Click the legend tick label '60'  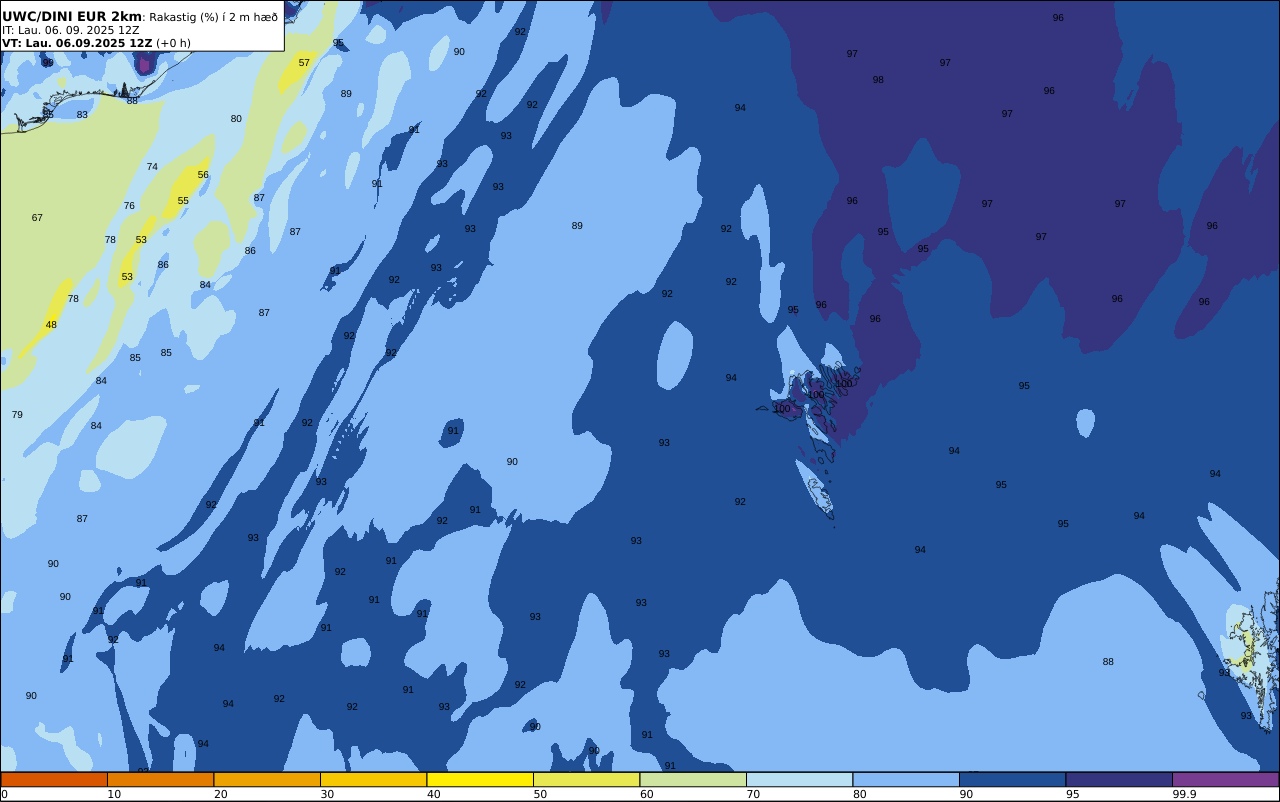tap(647, 794)
